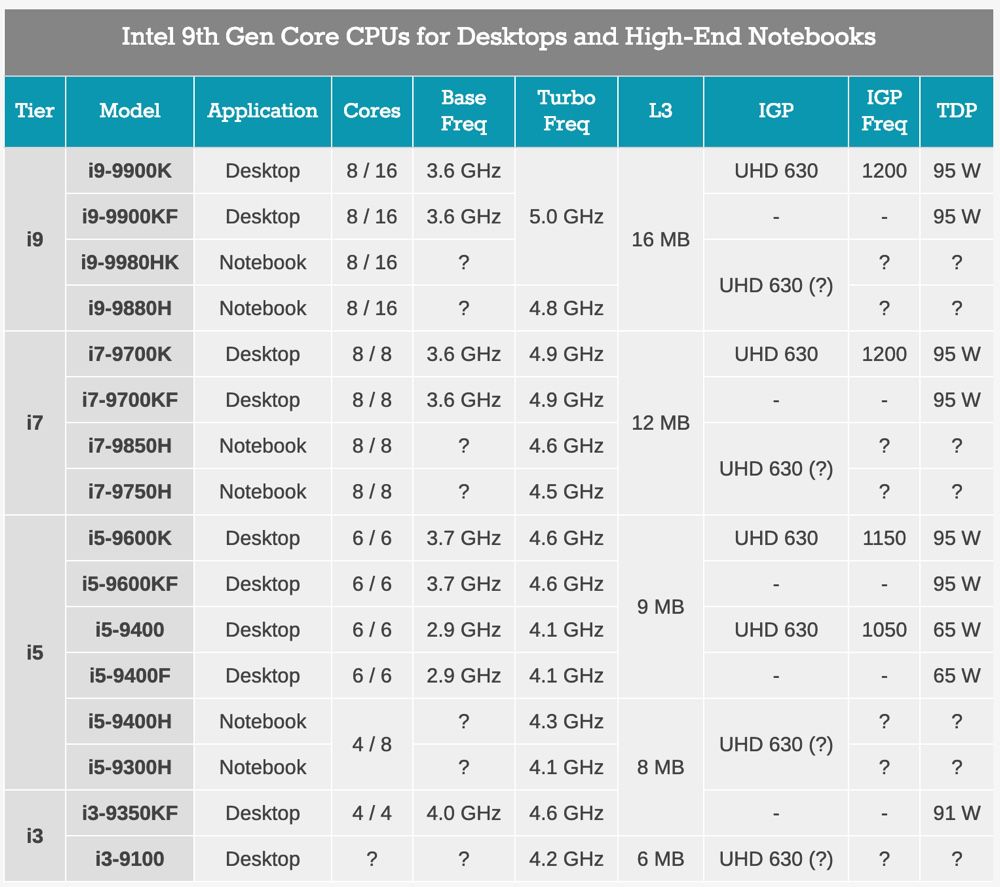
Task: Click the '4.0 GHz' base frequency cell
Action: click(x=464, y=814)
